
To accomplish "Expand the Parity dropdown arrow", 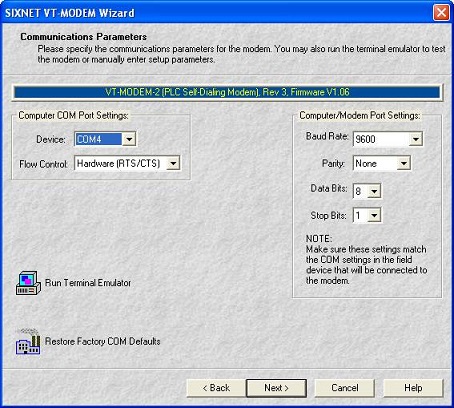I will tap(404, 163).
